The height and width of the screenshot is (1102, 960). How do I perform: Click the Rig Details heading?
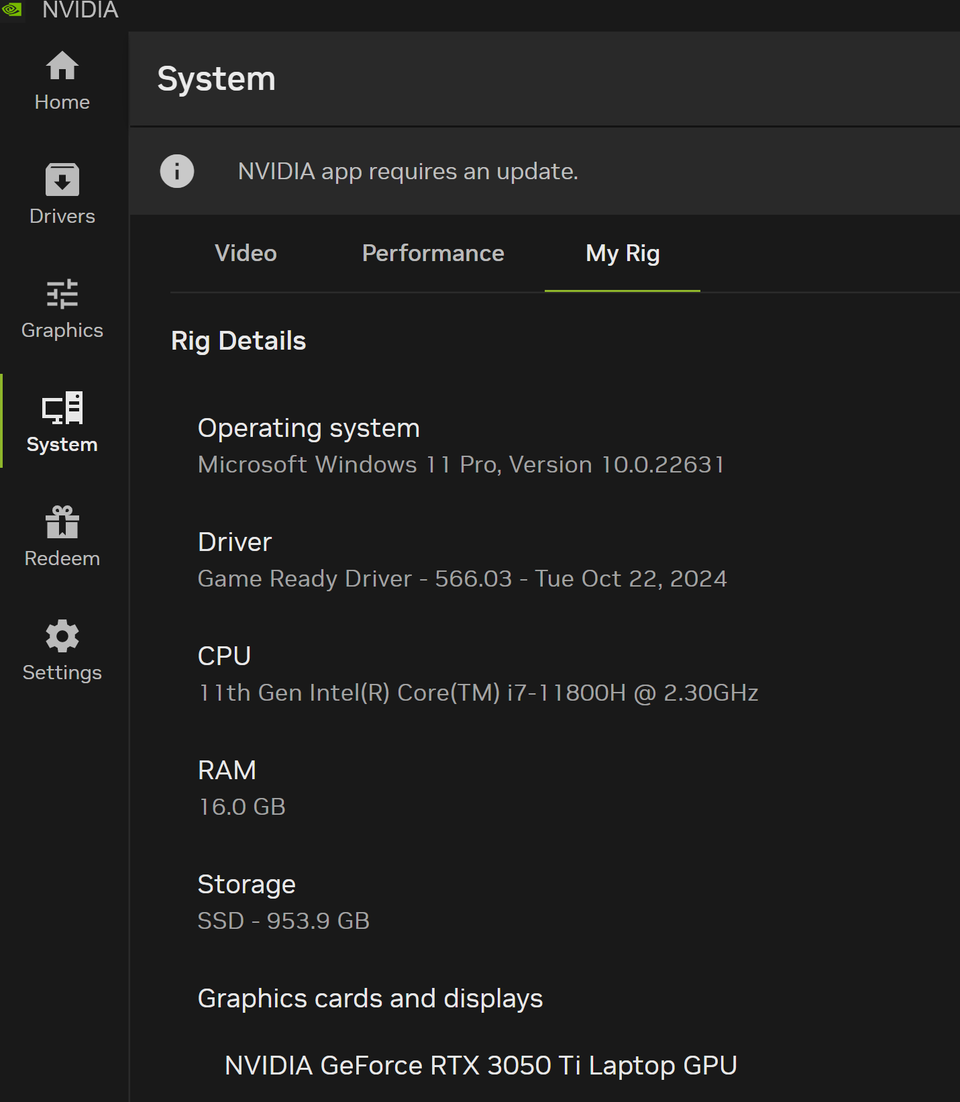click(x=238, y=341)
